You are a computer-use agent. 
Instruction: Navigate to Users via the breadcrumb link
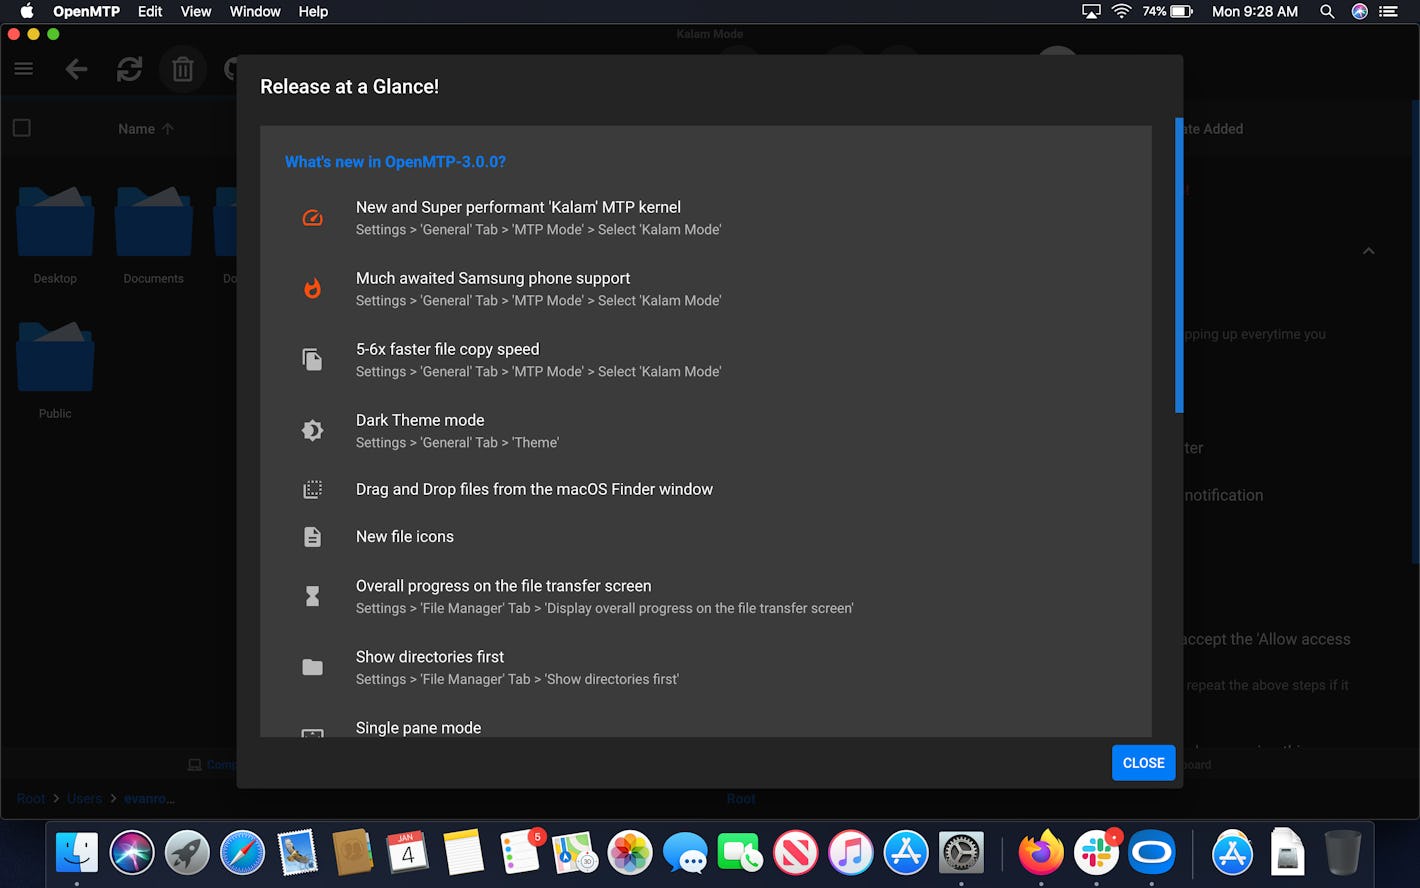[84, 798]
